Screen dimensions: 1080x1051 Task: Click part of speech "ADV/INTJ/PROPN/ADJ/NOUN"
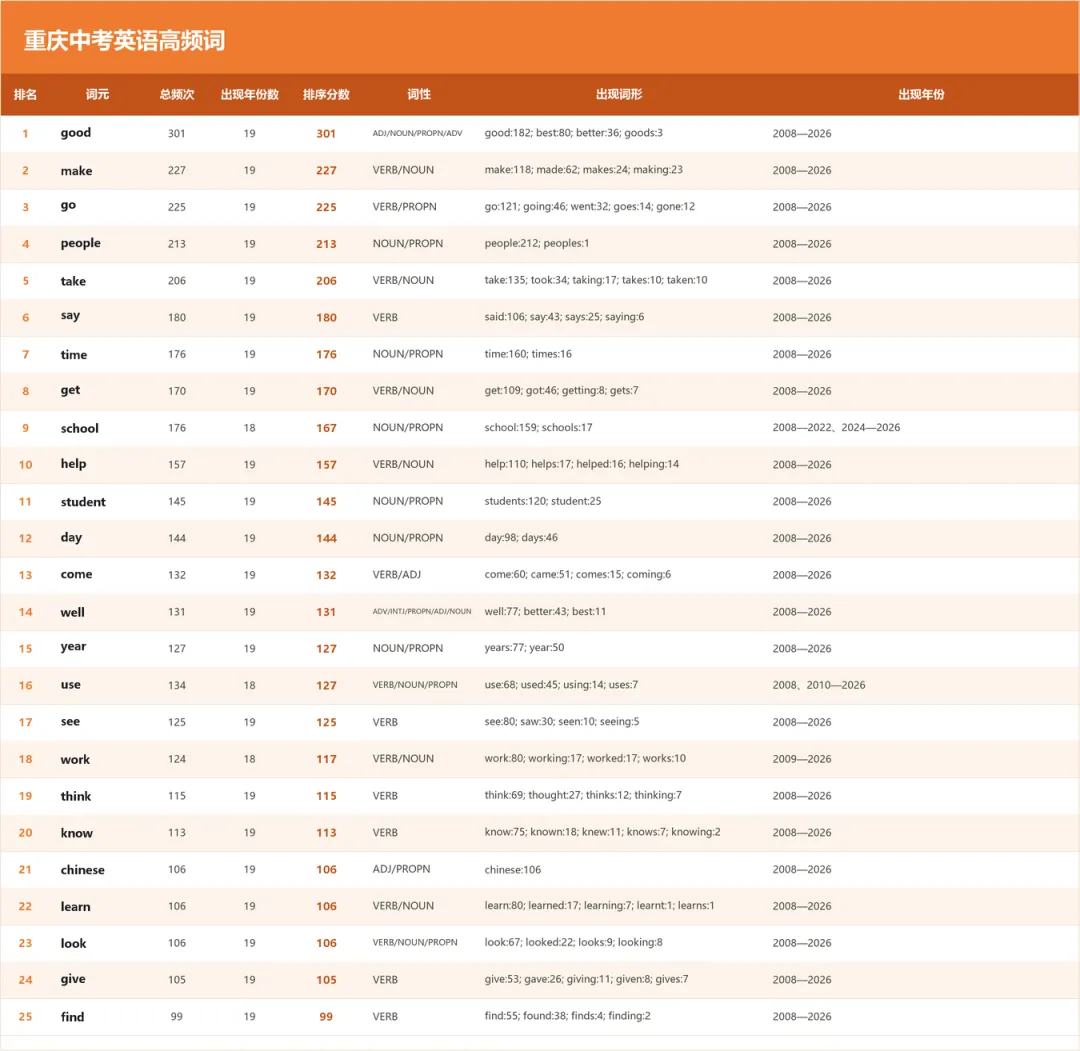pyautogui.click(x=422, y=612)
